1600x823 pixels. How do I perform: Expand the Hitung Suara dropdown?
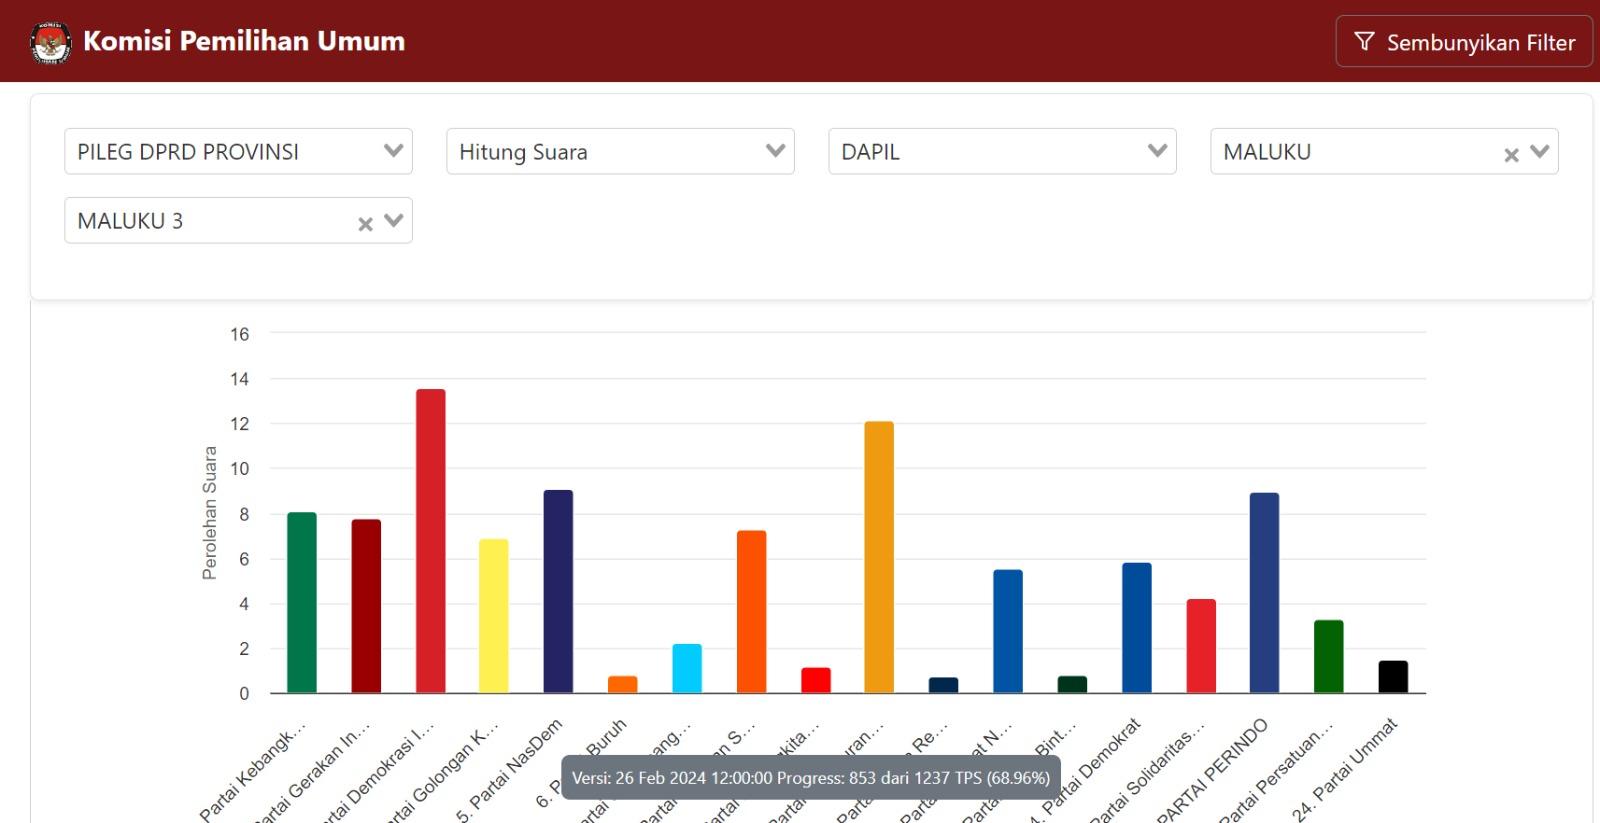[620, 152]
